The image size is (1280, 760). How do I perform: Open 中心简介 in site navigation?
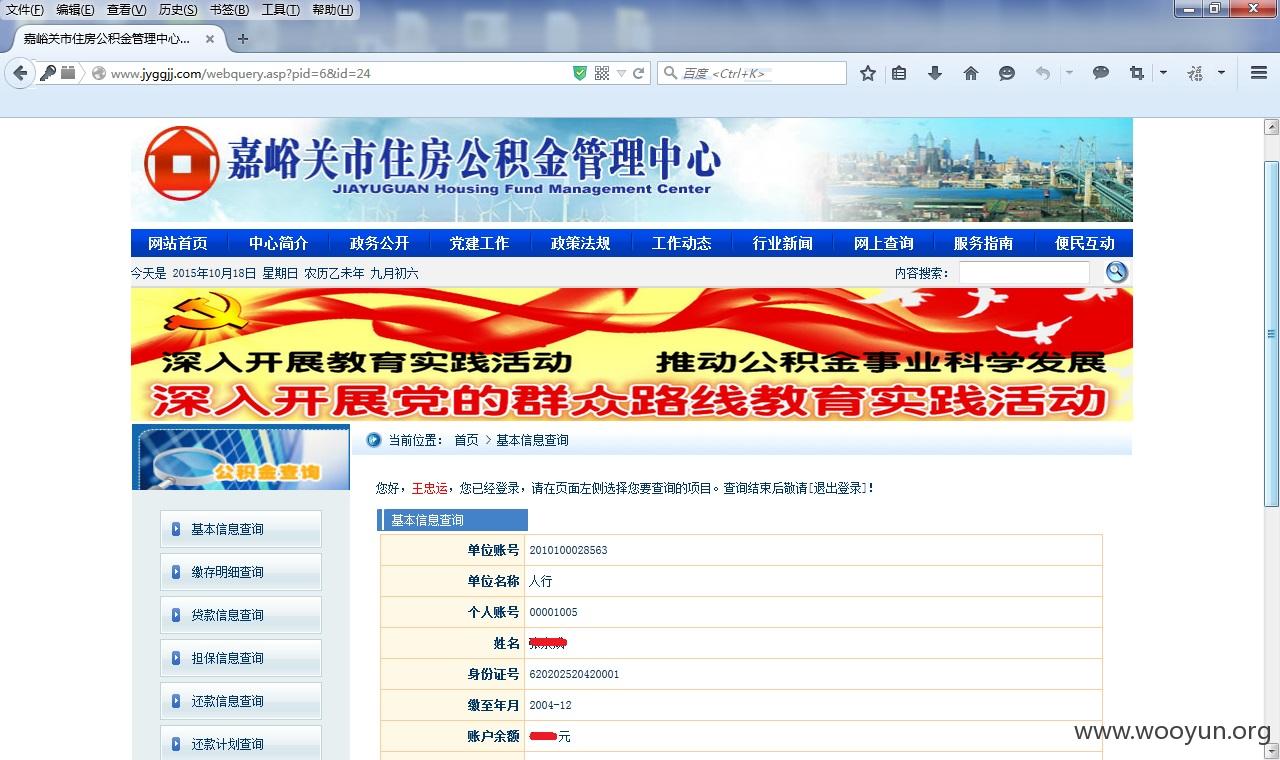point(279,243)
